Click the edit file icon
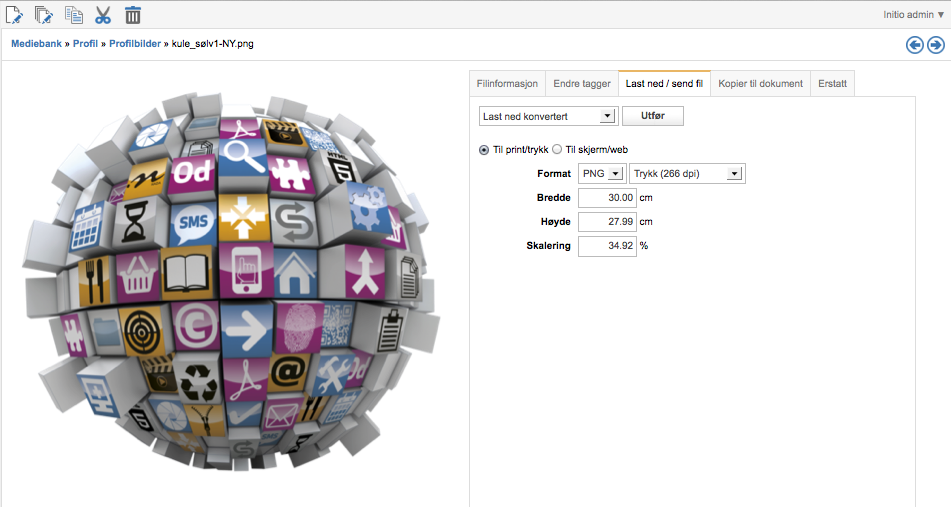Viewport: 951px width, 507px height. coord(14,14)
